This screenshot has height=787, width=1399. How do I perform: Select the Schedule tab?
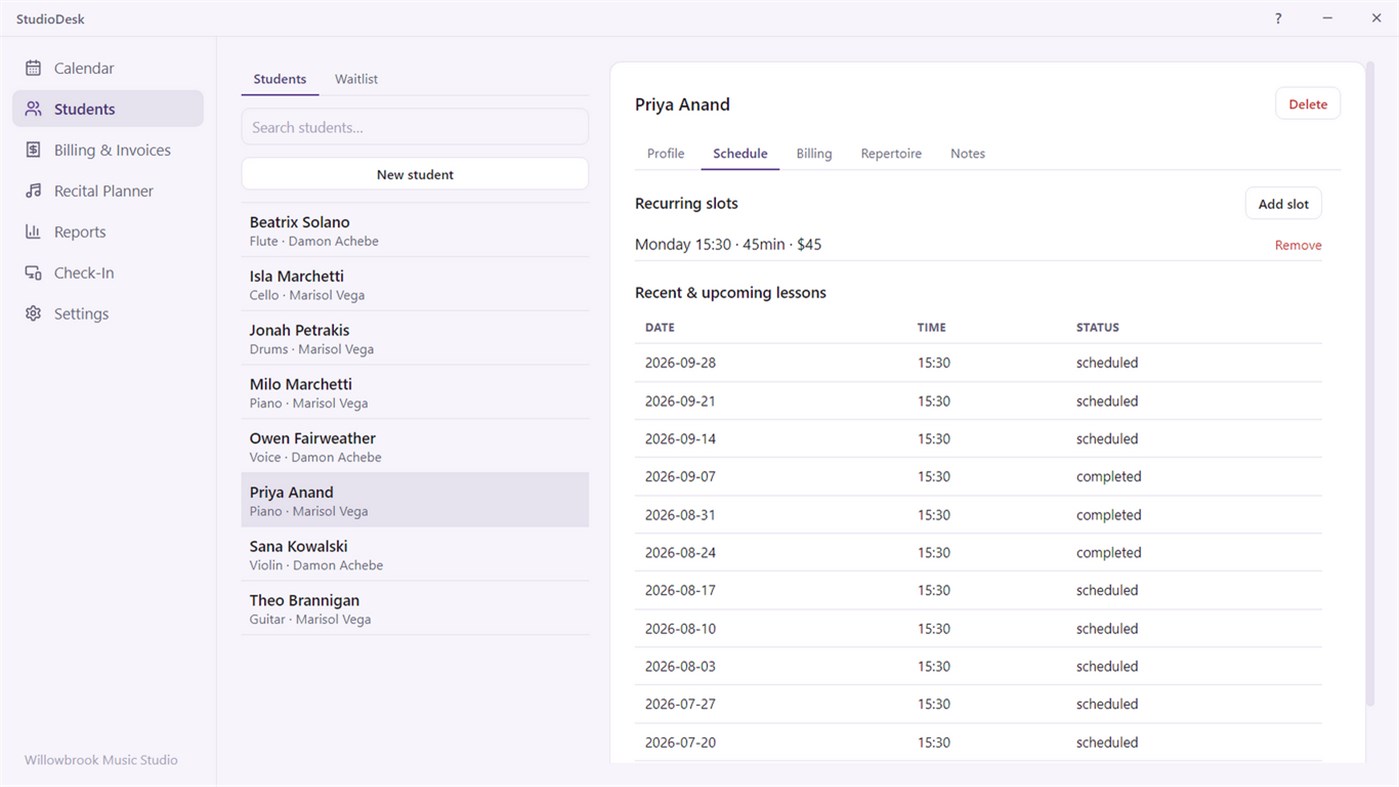click(x=740, y=153)
